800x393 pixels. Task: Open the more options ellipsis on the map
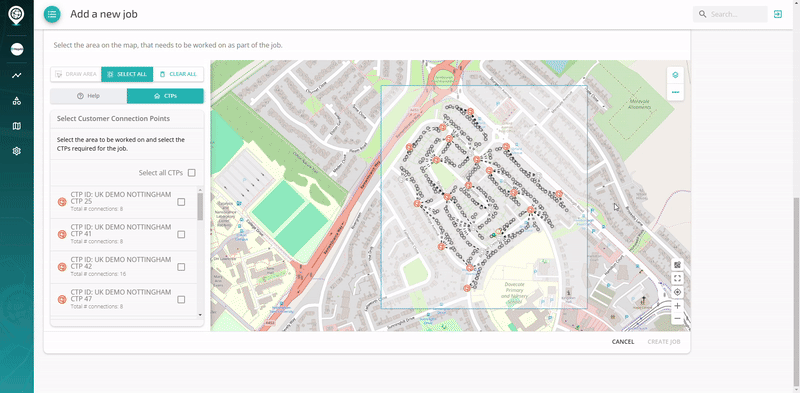pyautogui.click(x=675, y=92)
